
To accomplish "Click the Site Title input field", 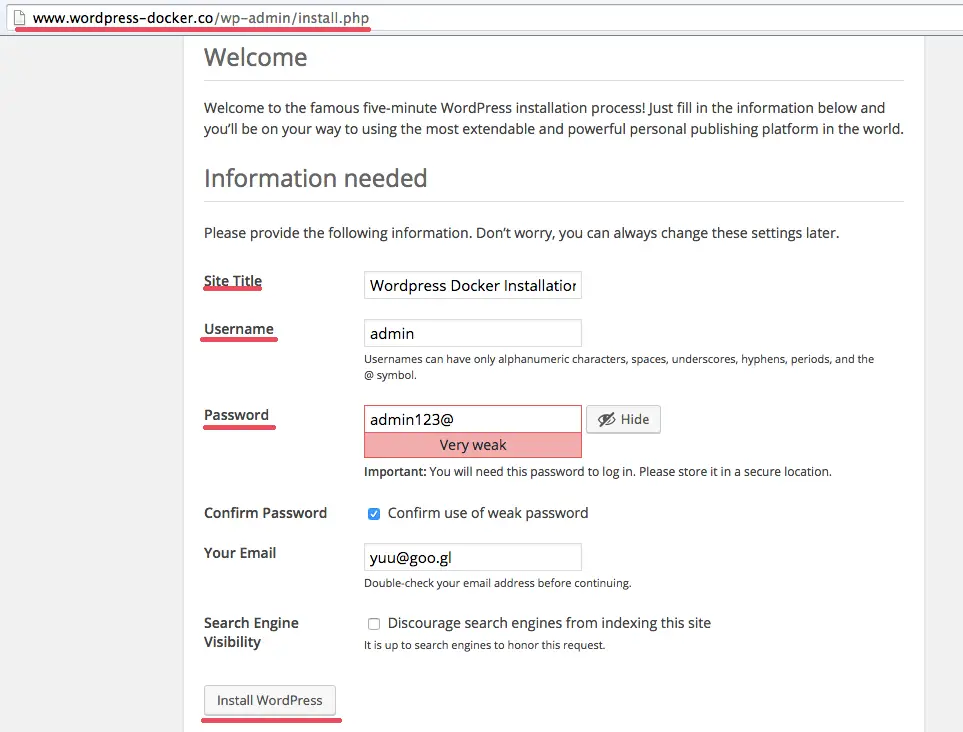I will tap(473, 286).
